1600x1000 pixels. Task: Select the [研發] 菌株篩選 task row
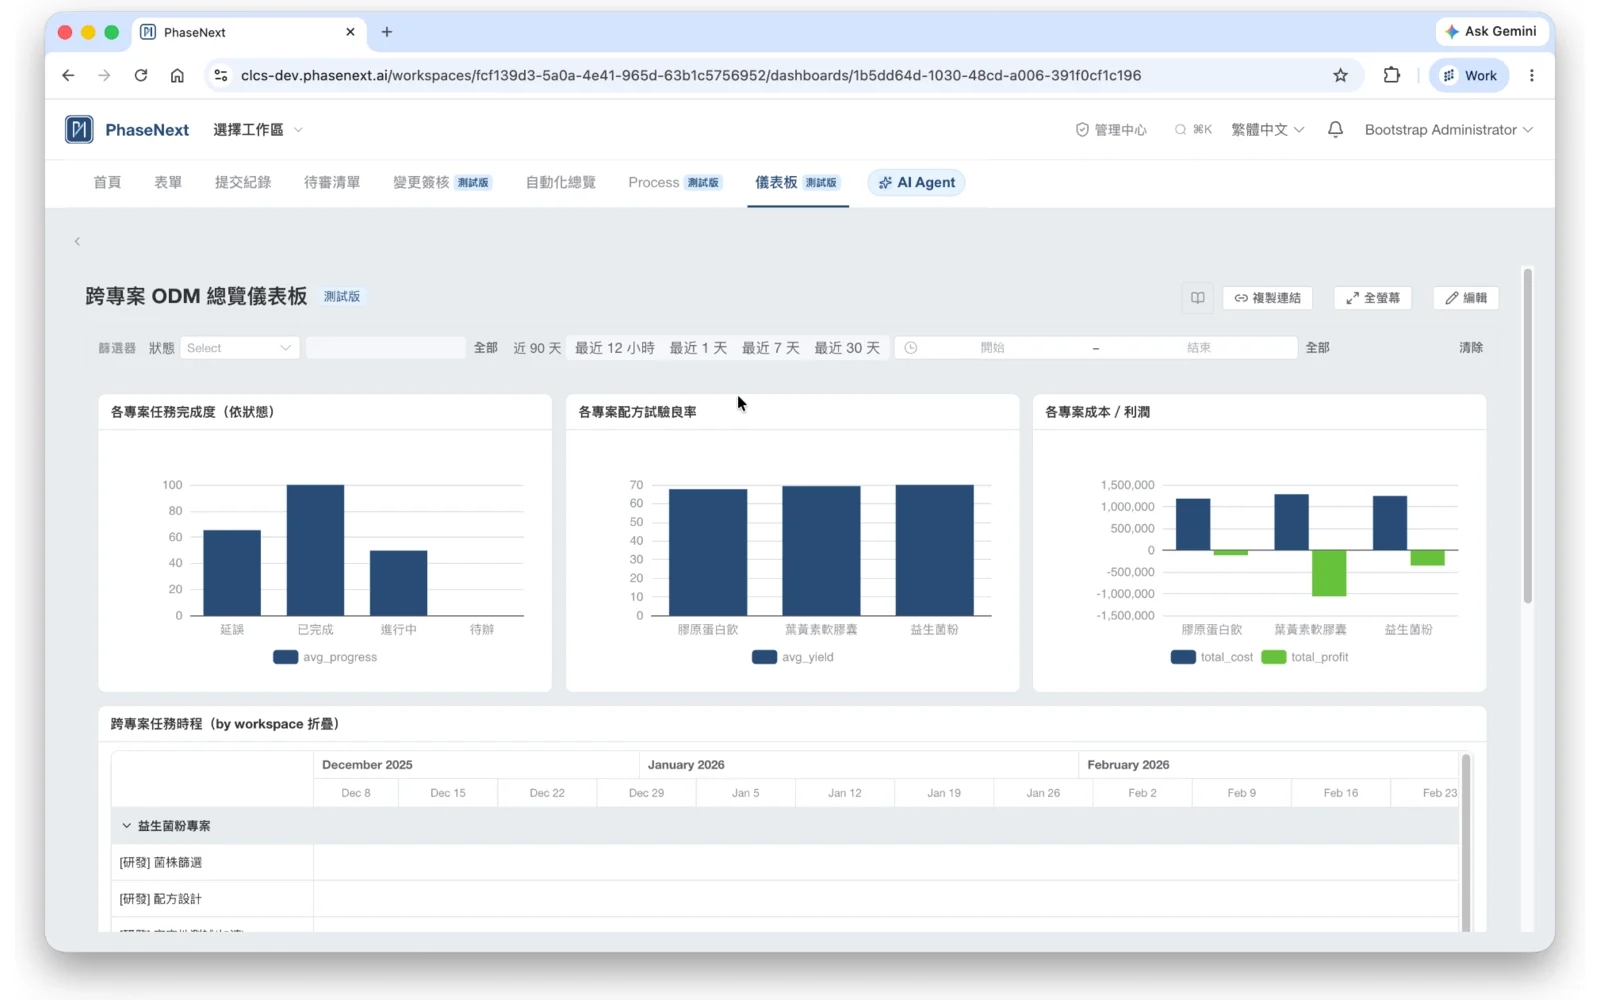click(x=212, y=862)
